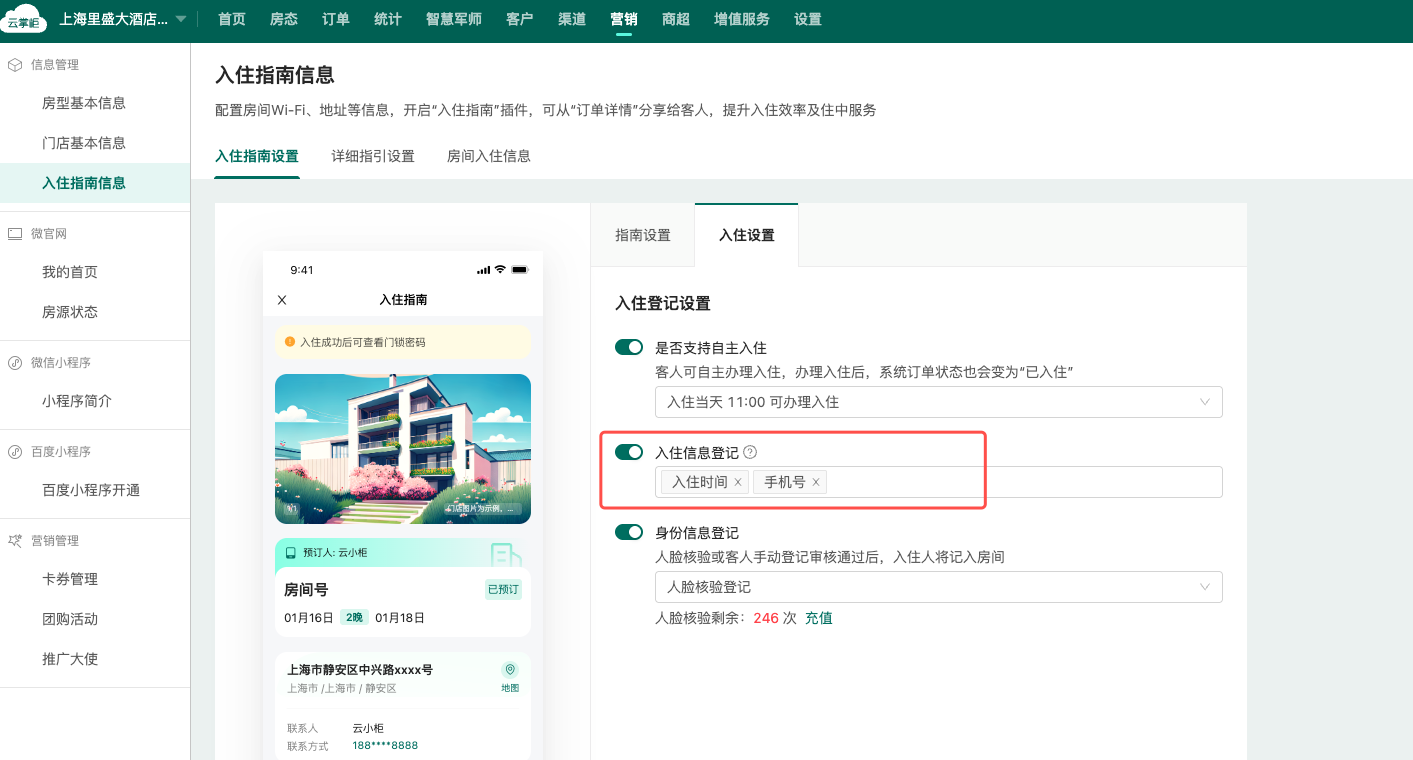The width and height of the screenshot is (1413, 760).
Task: Go to the 房态 menu
Action: 284,19
